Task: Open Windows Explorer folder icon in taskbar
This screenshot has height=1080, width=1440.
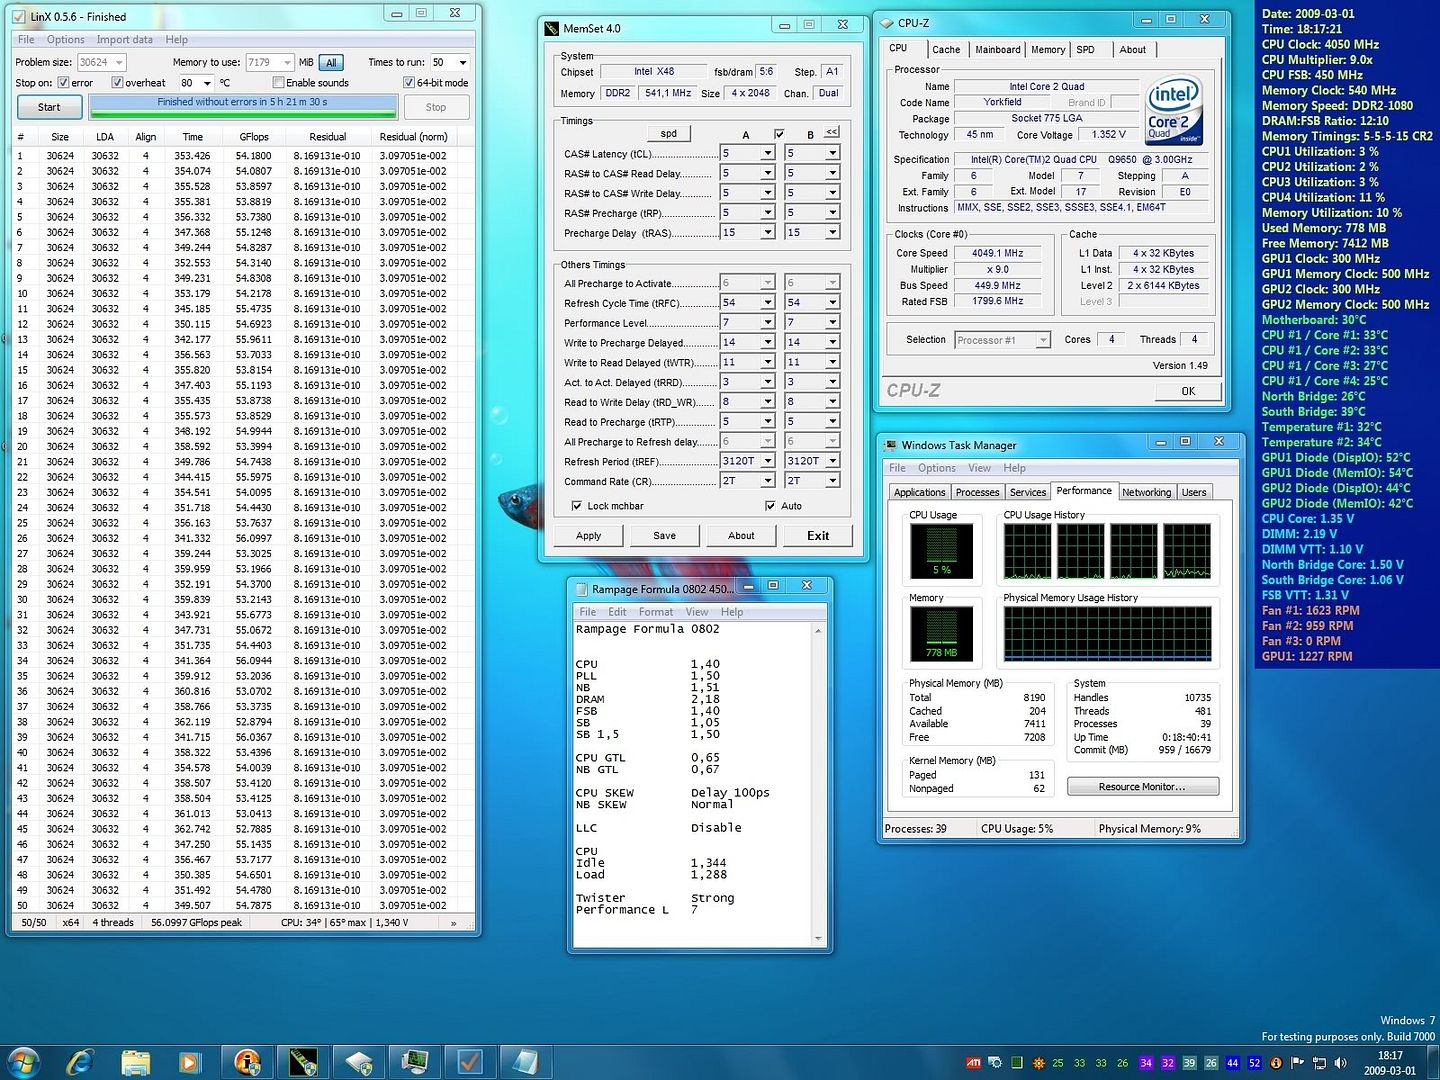Action: pos(135,1062)
